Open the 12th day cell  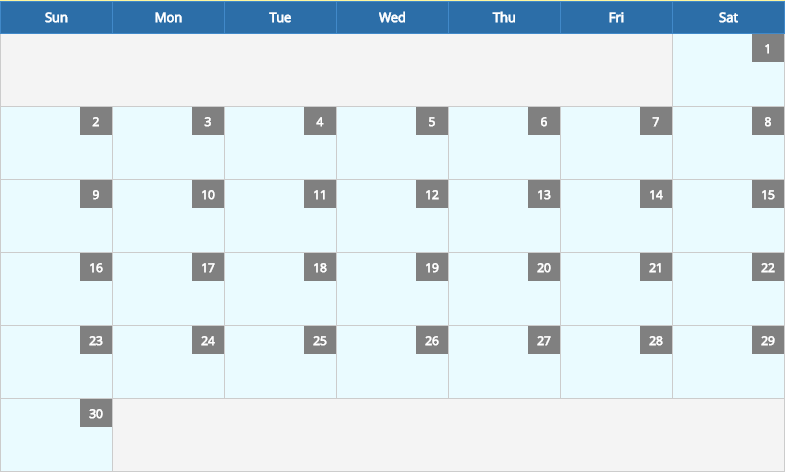coord(392,216)
